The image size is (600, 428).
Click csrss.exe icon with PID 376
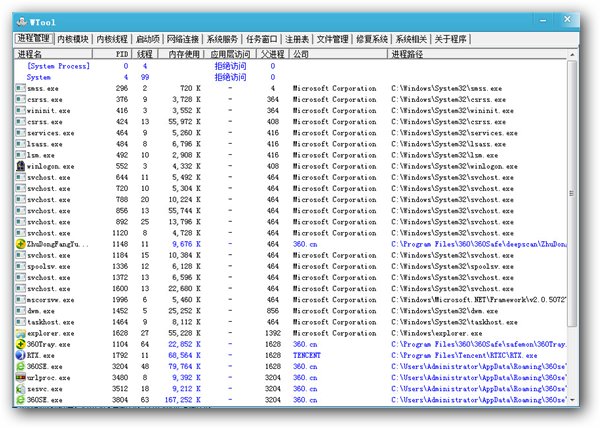point(20,99)
